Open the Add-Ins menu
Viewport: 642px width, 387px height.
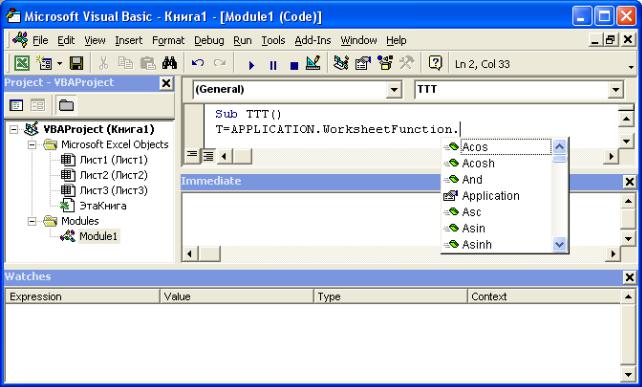(x=312, y=40)
